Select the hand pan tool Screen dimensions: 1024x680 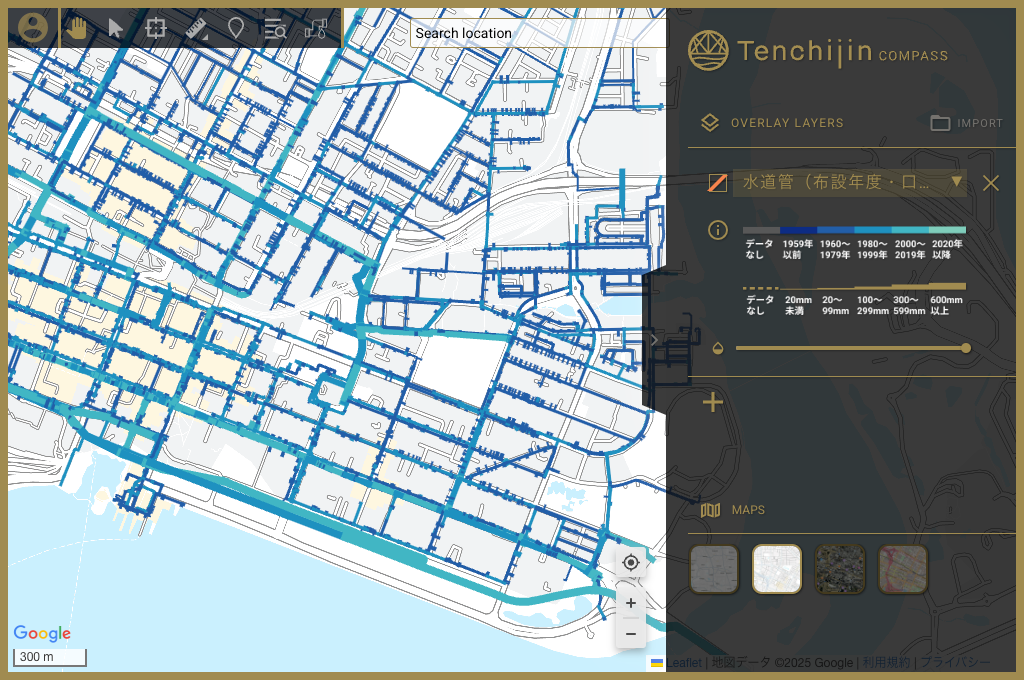[x=77, y=28]
